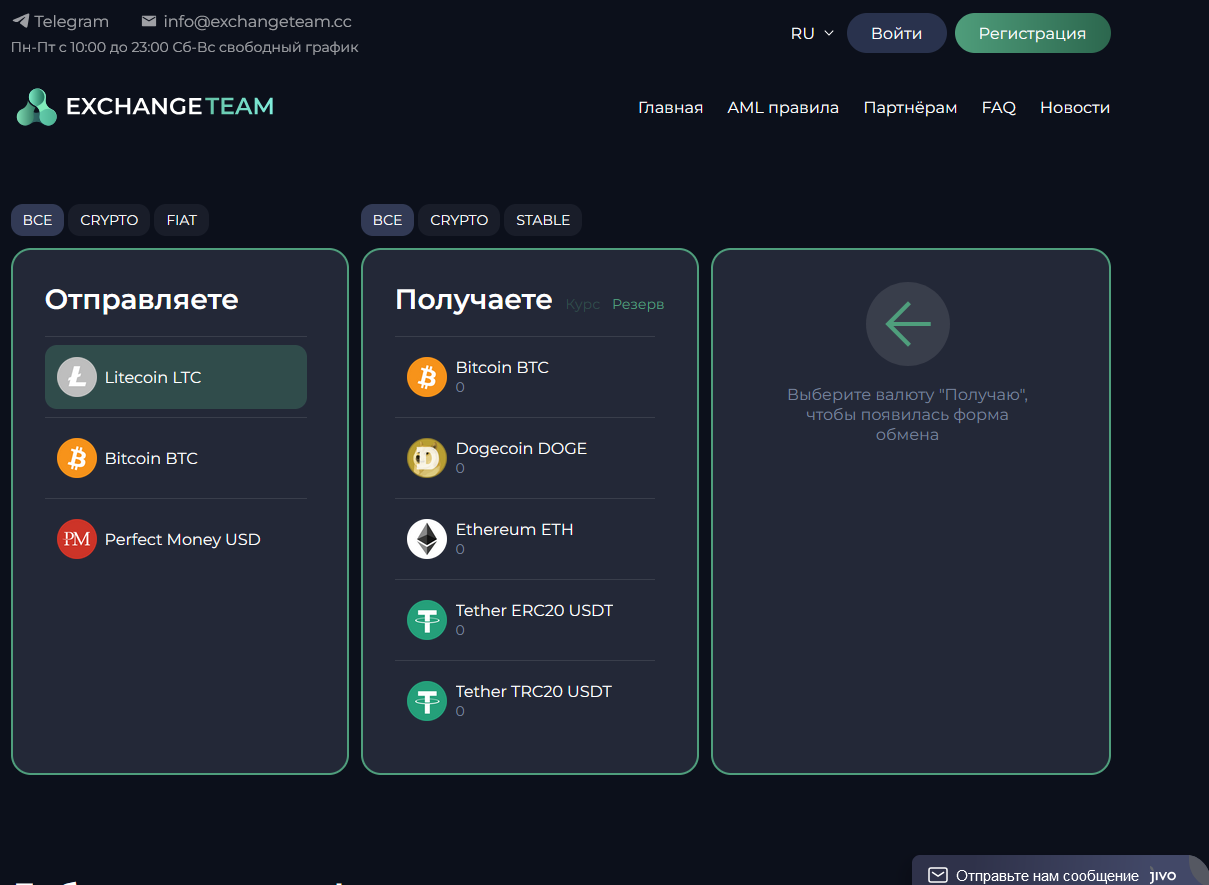Select CRYPTO filter above Получаете
This screenshot has width=1209, height=885.
coord(459,220)
